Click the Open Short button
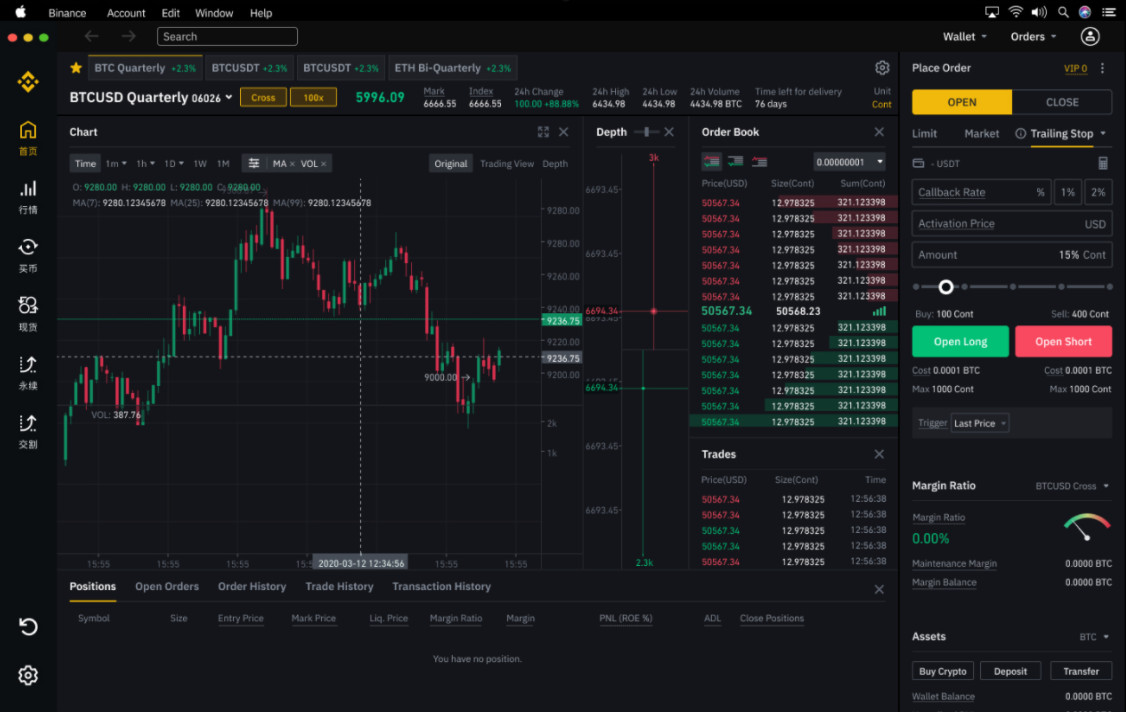 (x=1064, y=342)
